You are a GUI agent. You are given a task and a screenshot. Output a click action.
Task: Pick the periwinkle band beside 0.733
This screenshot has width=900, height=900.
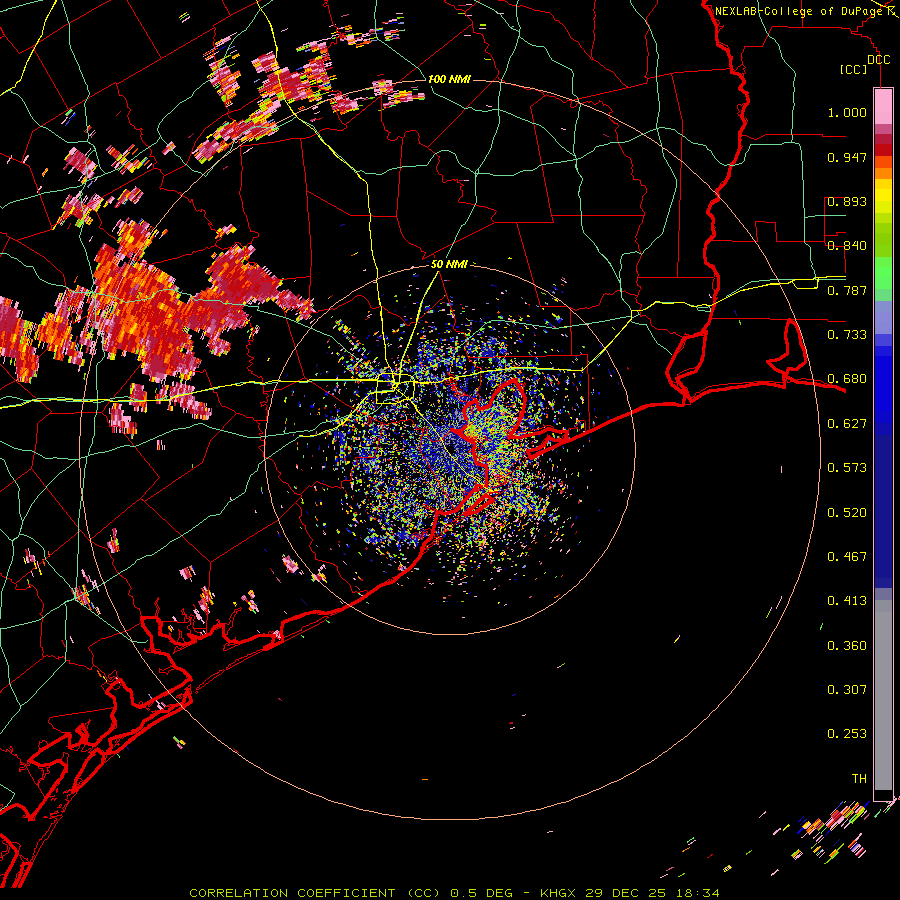(883, 318)
